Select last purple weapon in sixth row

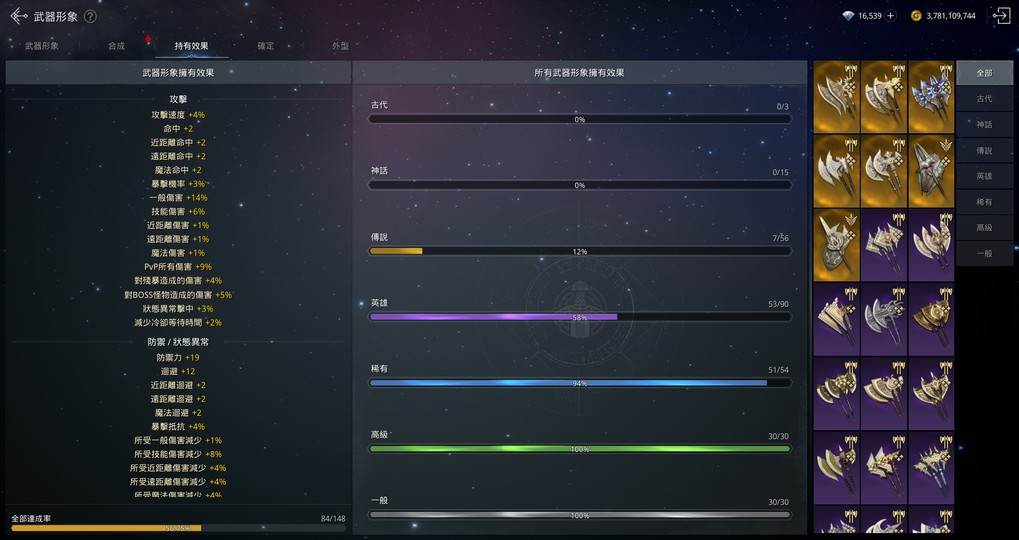931,467
